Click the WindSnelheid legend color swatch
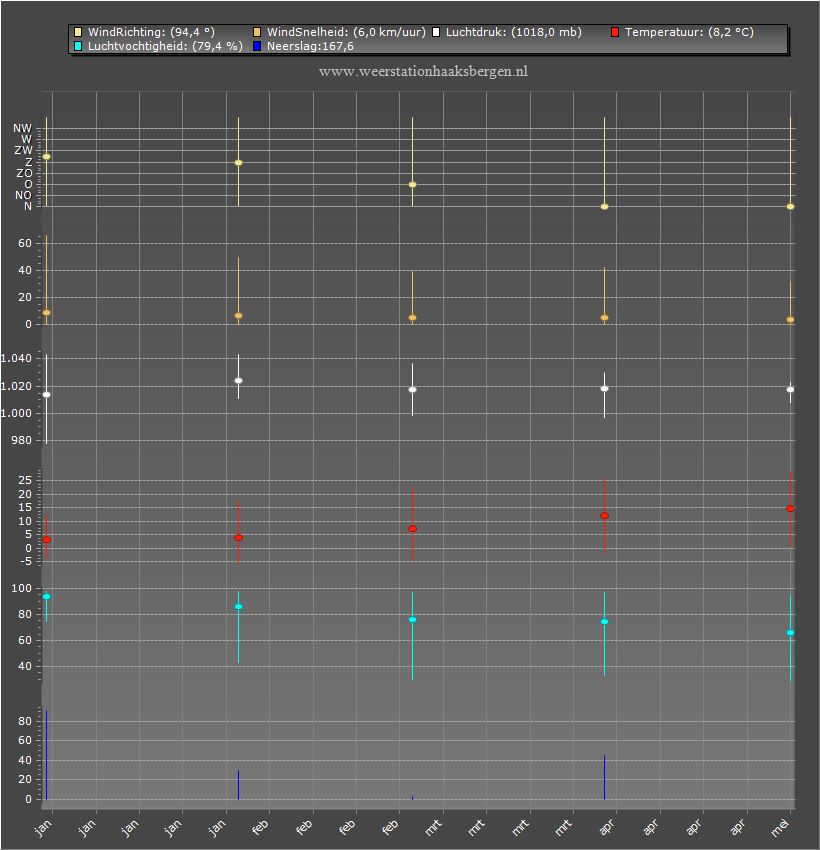The image size is (820, 850). pyautogui.click(x=257, y=33)
